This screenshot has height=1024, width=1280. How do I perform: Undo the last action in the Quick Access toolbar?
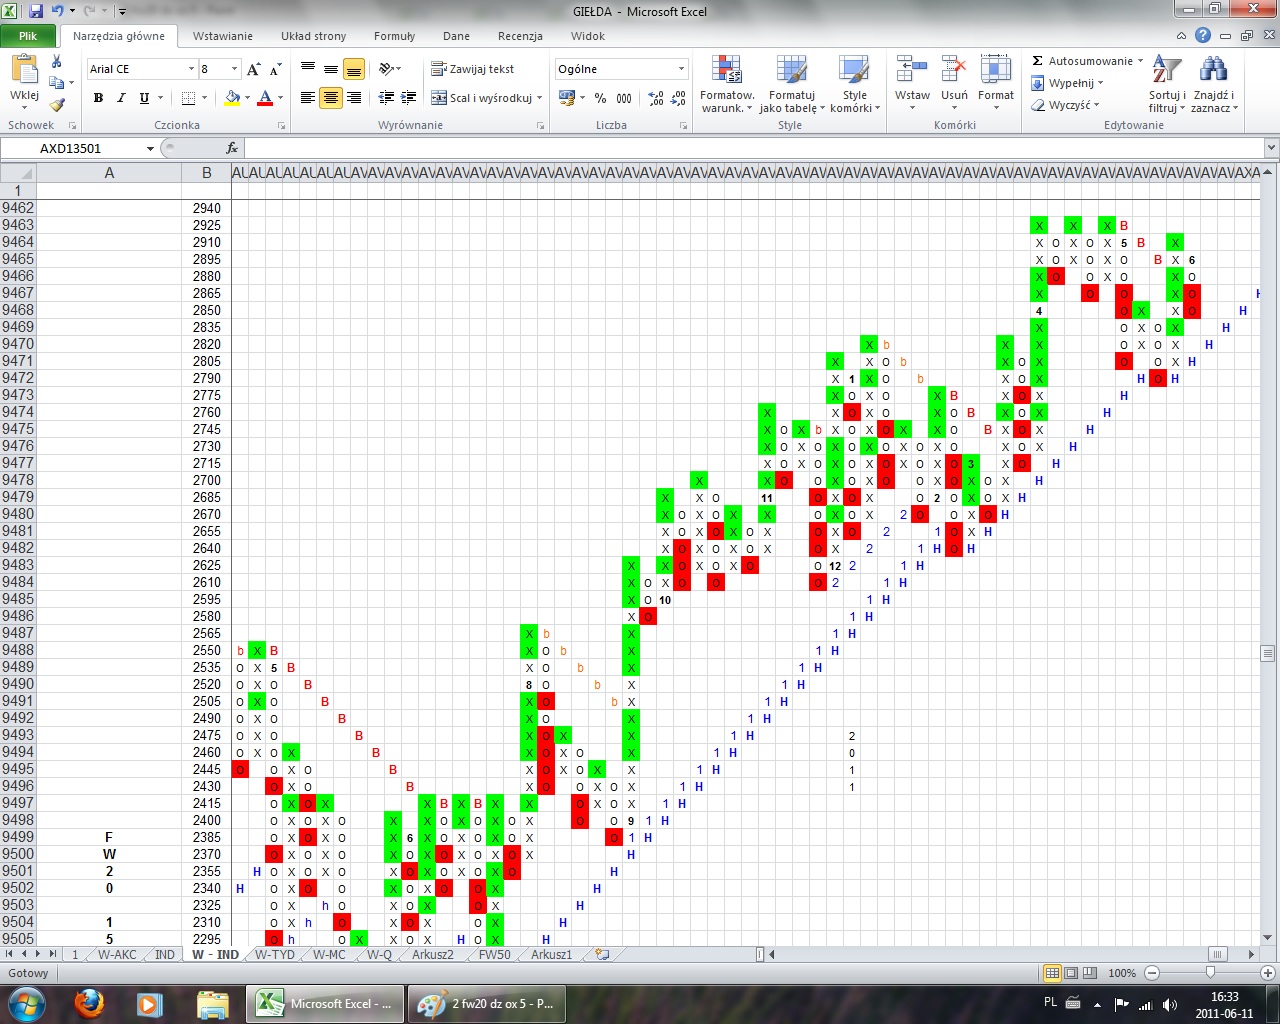[x=58, y=12]
